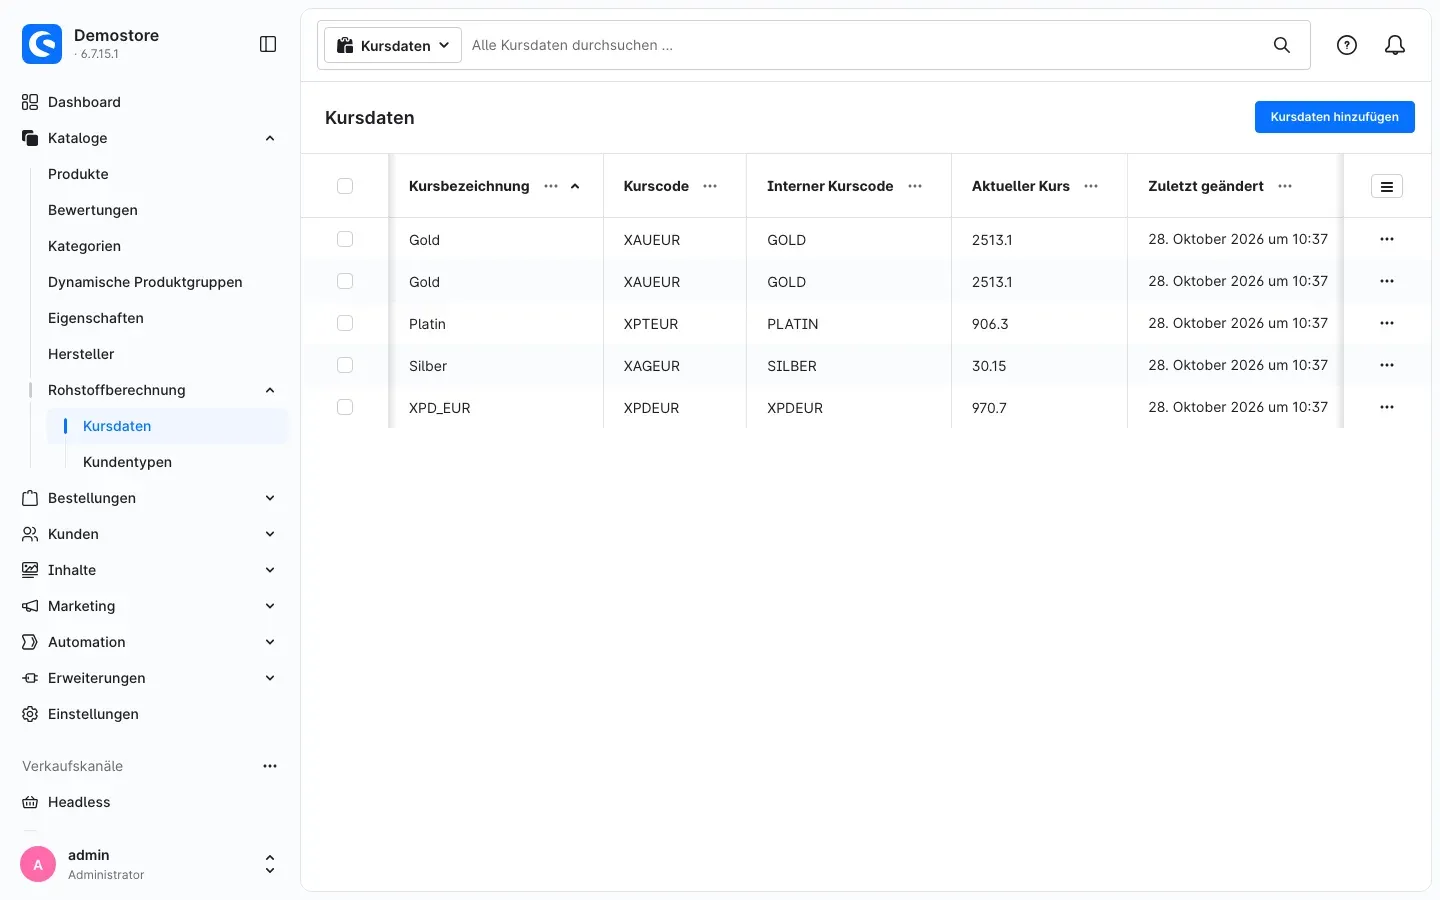1440x900 pixels.
Task: Open the admin user menu chevron
Action: click(270, 864)
